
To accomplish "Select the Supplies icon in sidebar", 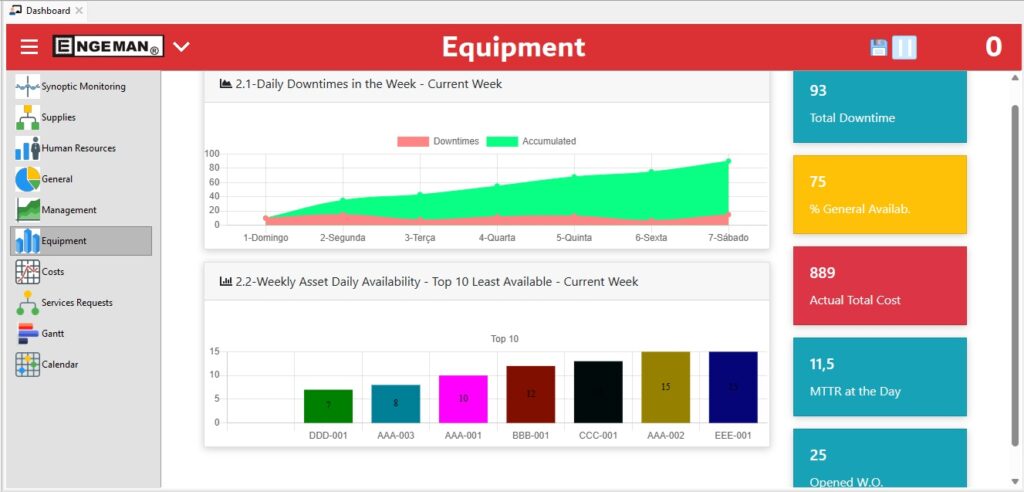I will click(28, 118).
